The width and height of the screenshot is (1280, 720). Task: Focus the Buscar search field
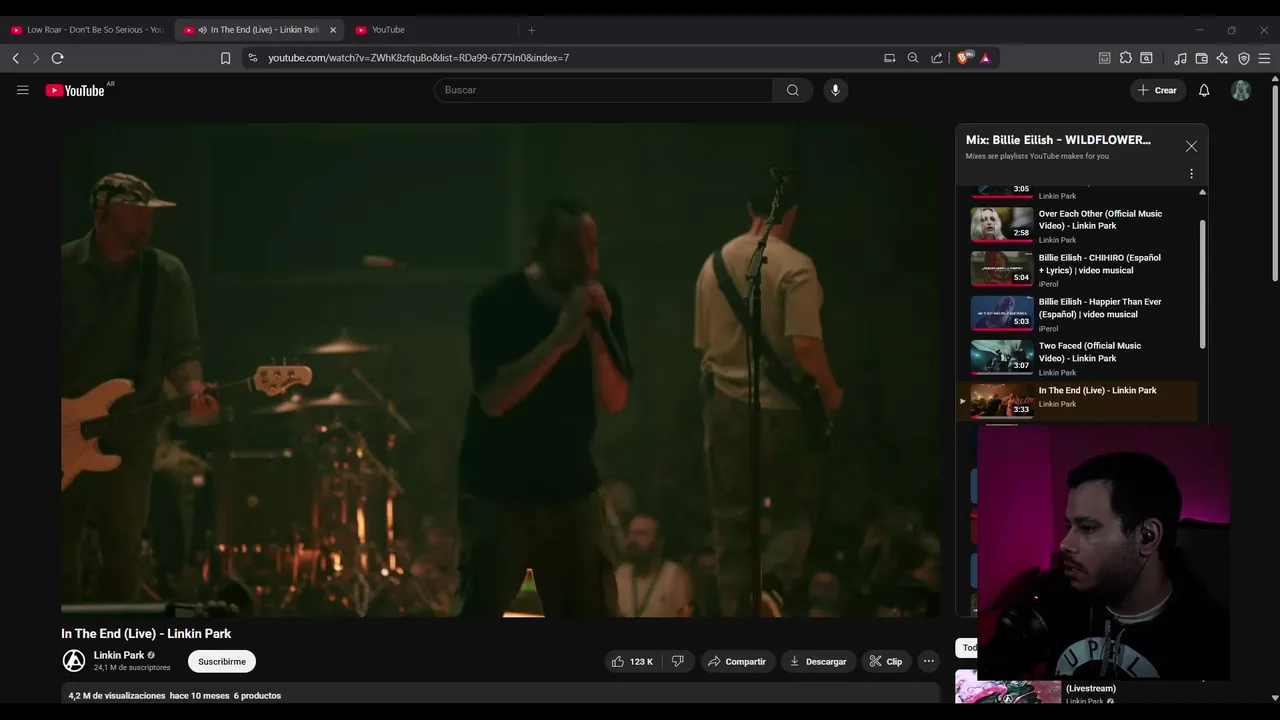[x=603, y=90]
